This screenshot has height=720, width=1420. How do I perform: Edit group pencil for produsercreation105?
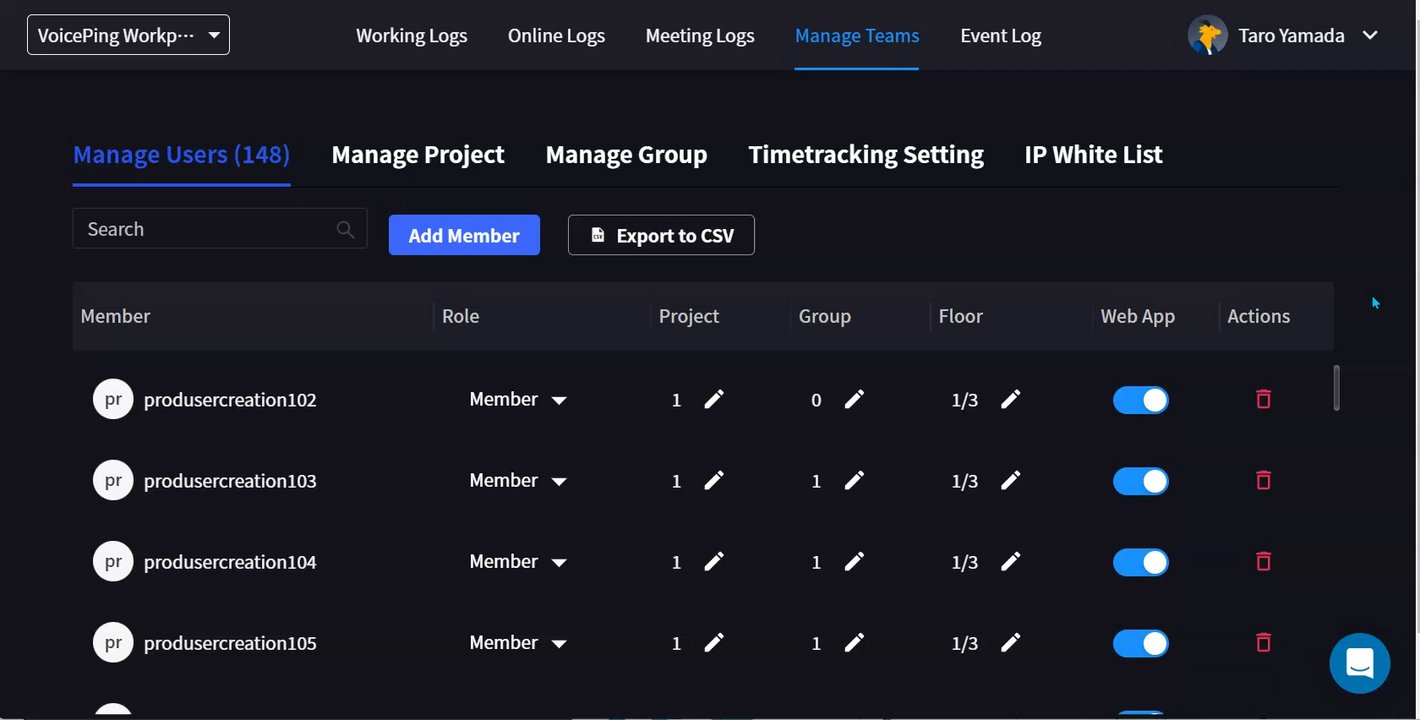pos(853,642)
